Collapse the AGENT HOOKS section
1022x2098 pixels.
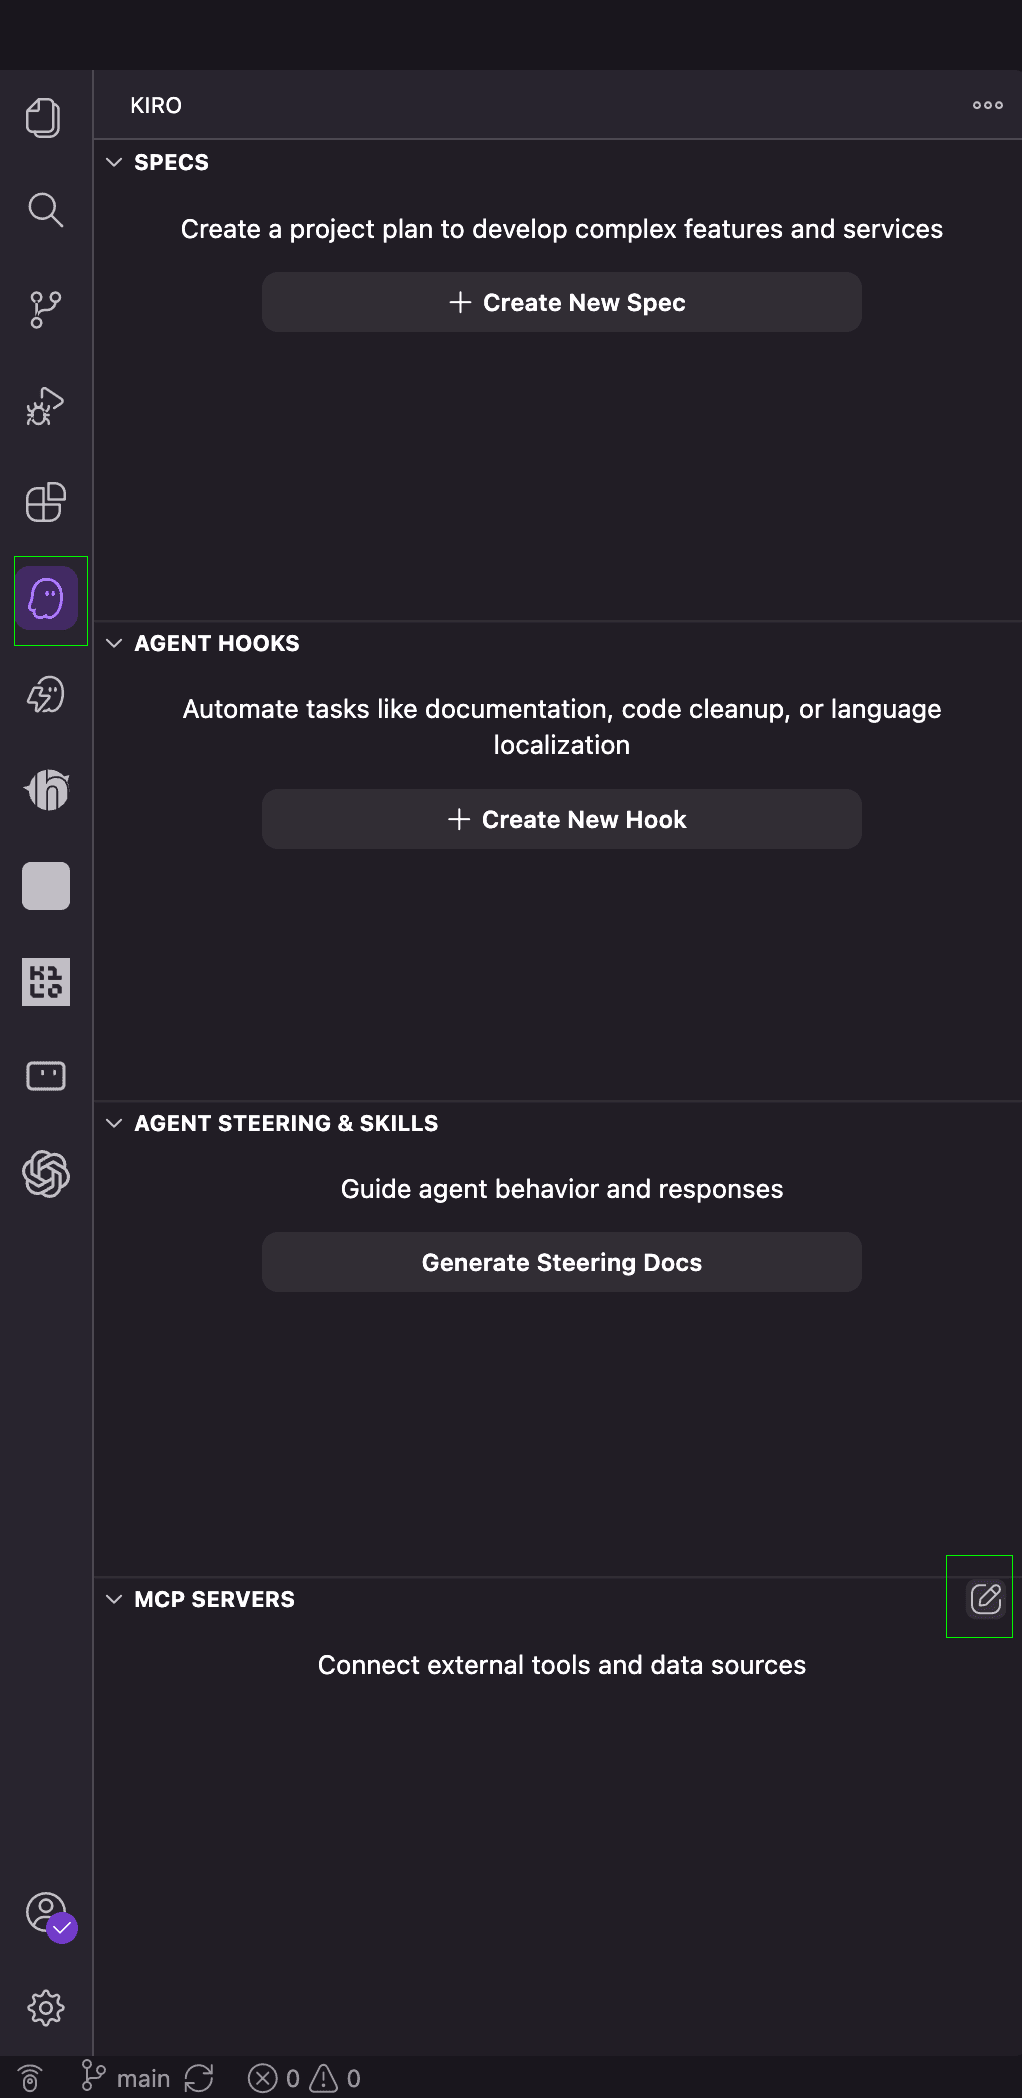tap(114, 643)
